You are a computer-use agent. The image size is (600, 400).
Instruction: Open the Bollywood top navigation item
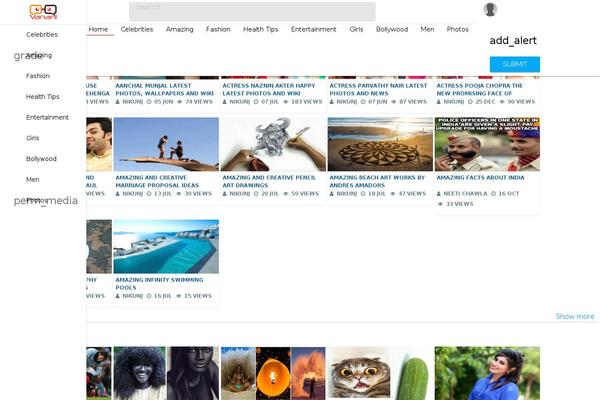[392, 30]
